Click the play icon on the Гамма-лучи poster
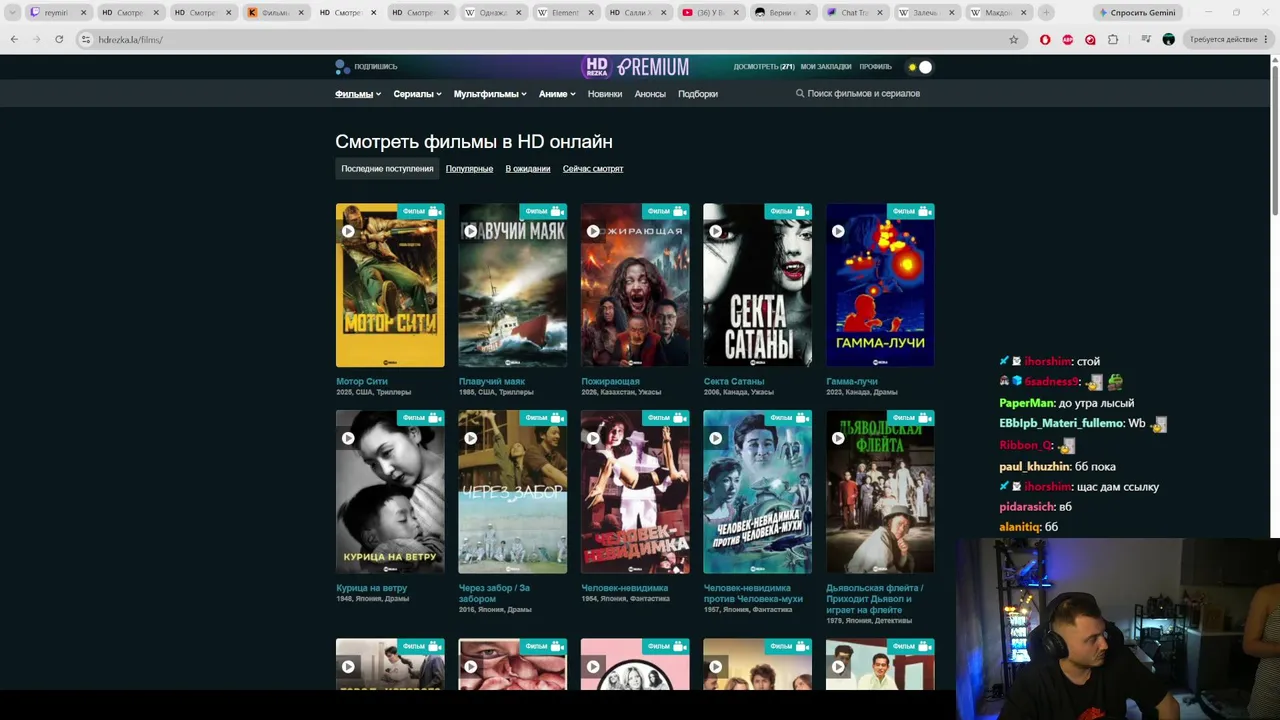 coord(838,231)
